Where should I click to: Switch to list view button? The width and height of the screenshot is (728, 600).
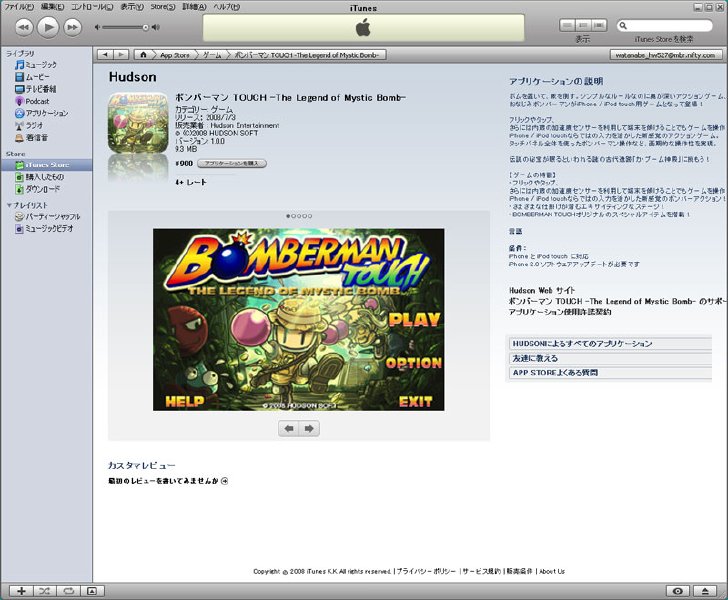pyautogui.click(x=567, y=25)
